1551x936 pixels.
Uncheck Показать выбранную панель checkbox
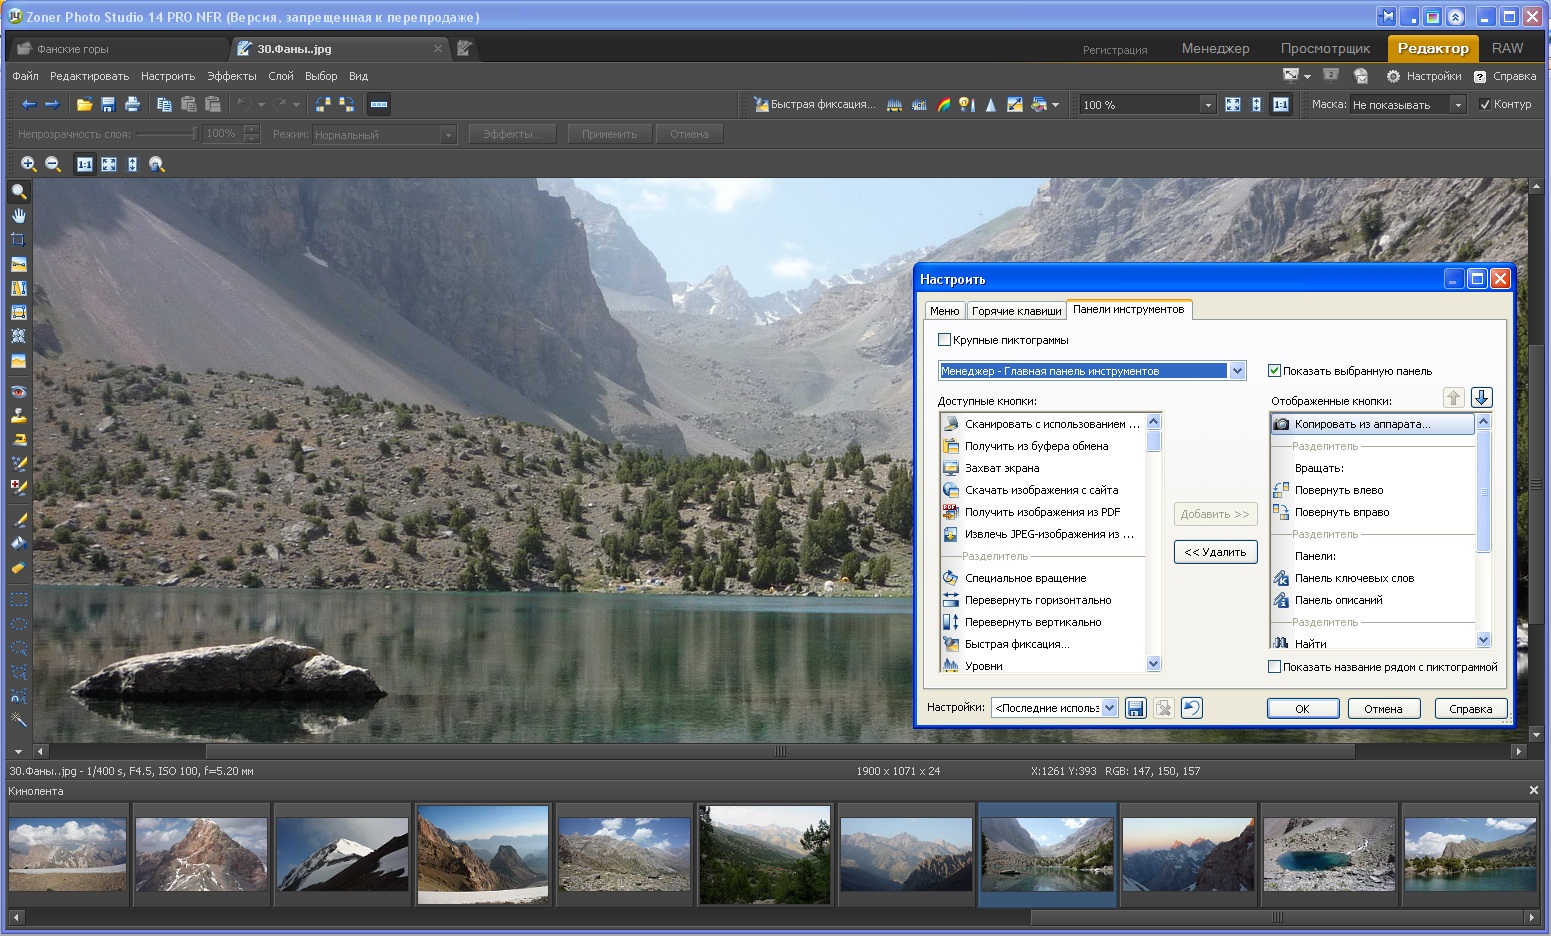point(1274,371)
